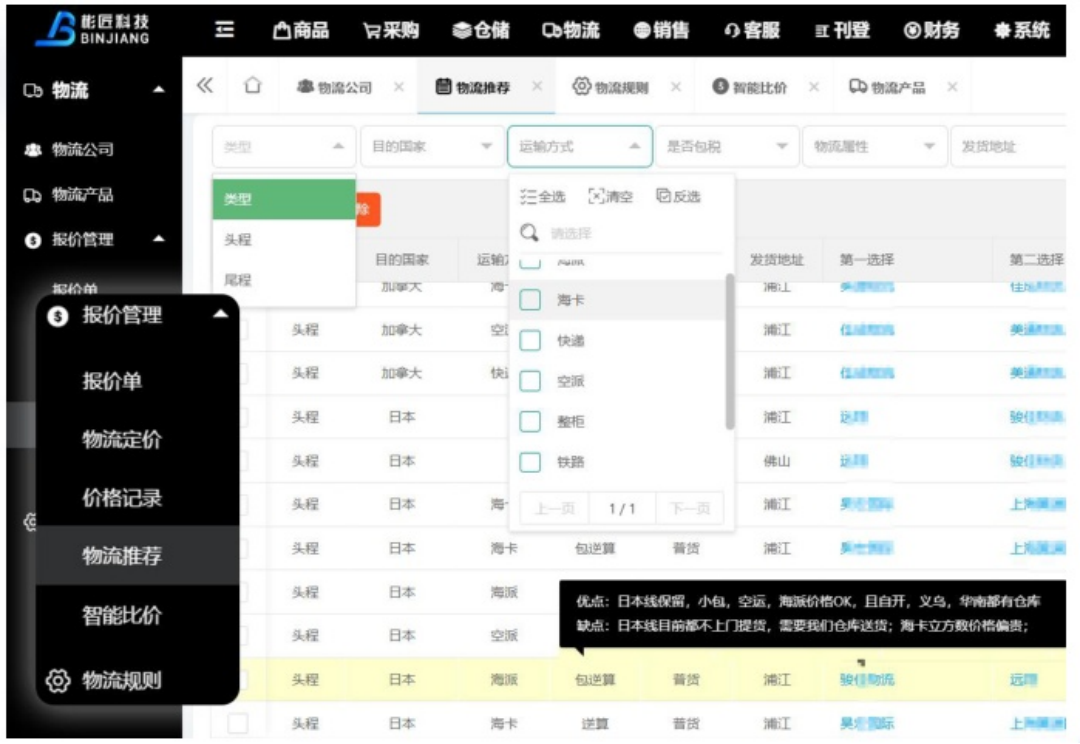Switch to the 物流规则 tab
This screenshot has height=744, width=1080.
[x=610, y=87]
